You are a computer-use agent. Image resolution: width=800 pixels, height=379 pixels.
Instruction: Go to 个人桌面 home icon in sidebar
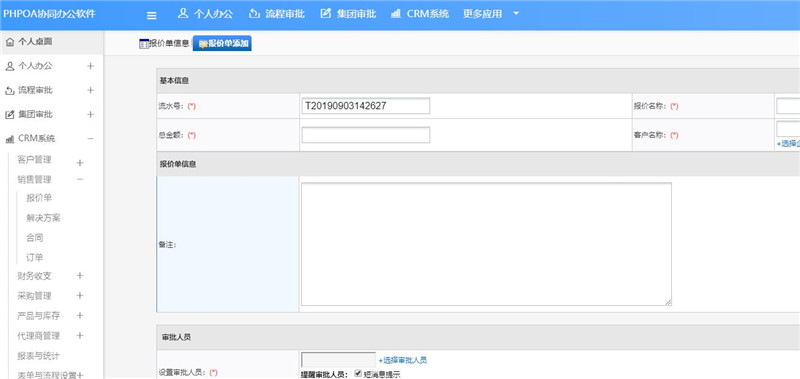10,42
